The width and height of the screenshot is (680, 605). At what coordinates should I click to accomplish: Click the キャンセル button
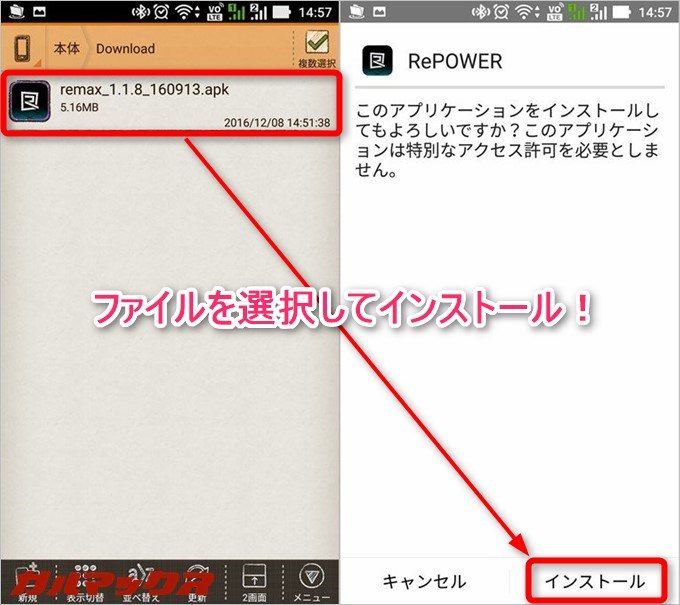pos(424,581)
